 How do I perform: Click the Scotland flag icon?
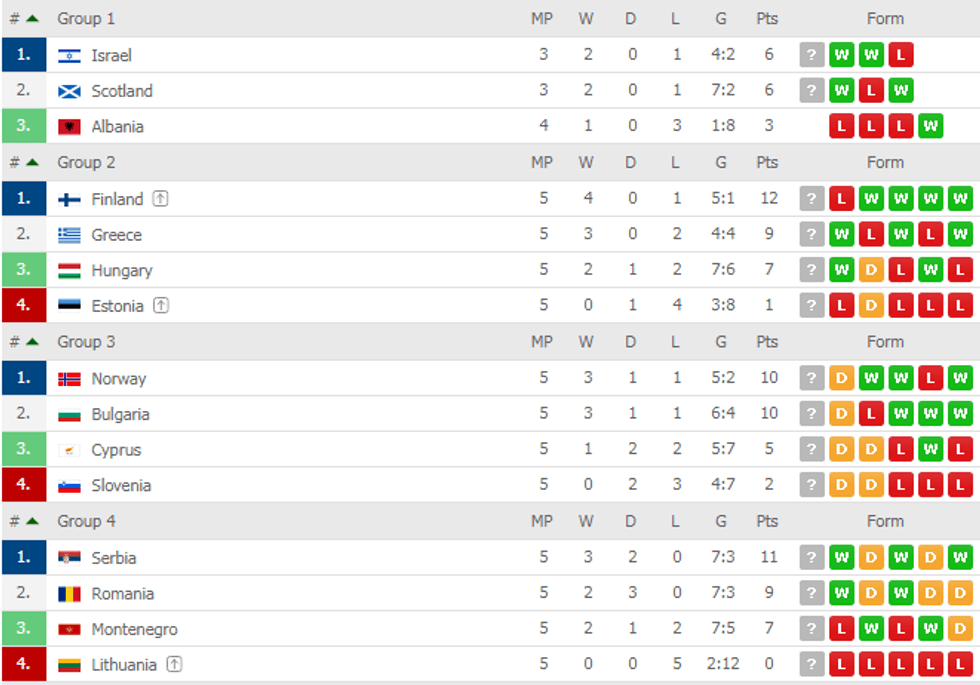coord(69,92)
